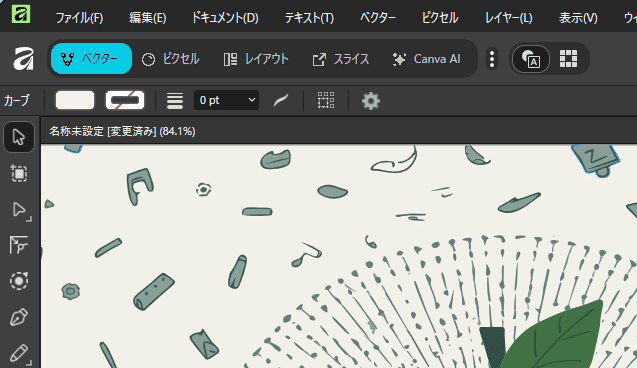The height and width of the screenshot is (368, 637).
Task: Open the fill color swatch
Action: (x=75, y=100)
